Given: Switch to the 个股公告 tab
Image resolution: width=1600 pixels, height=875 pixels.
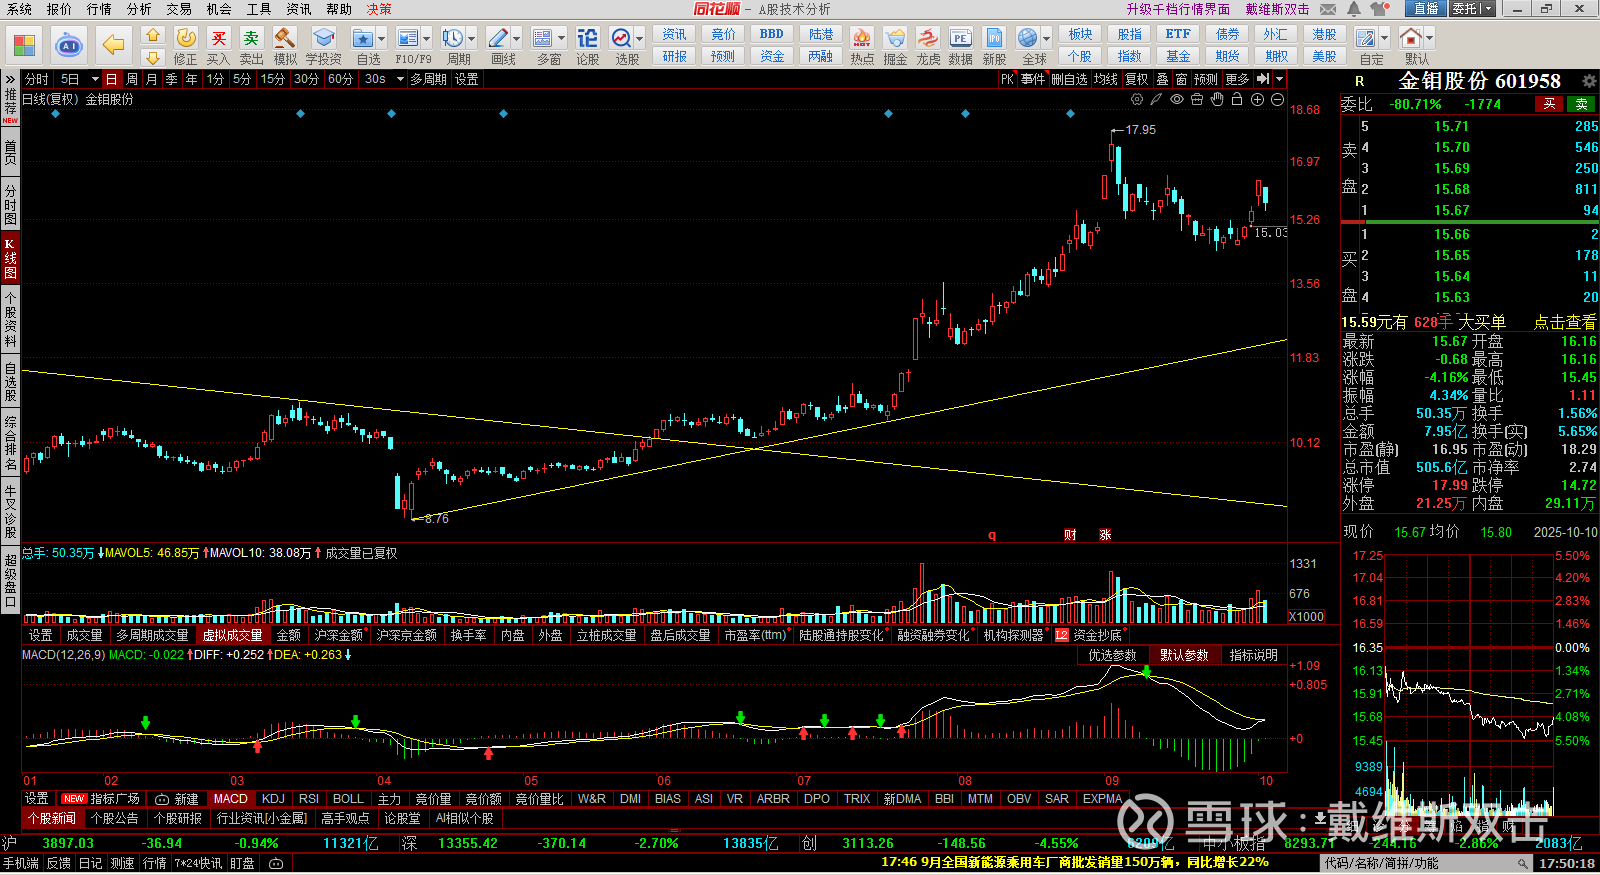Looking at the screenshot, I should click(x=114, y=818).
